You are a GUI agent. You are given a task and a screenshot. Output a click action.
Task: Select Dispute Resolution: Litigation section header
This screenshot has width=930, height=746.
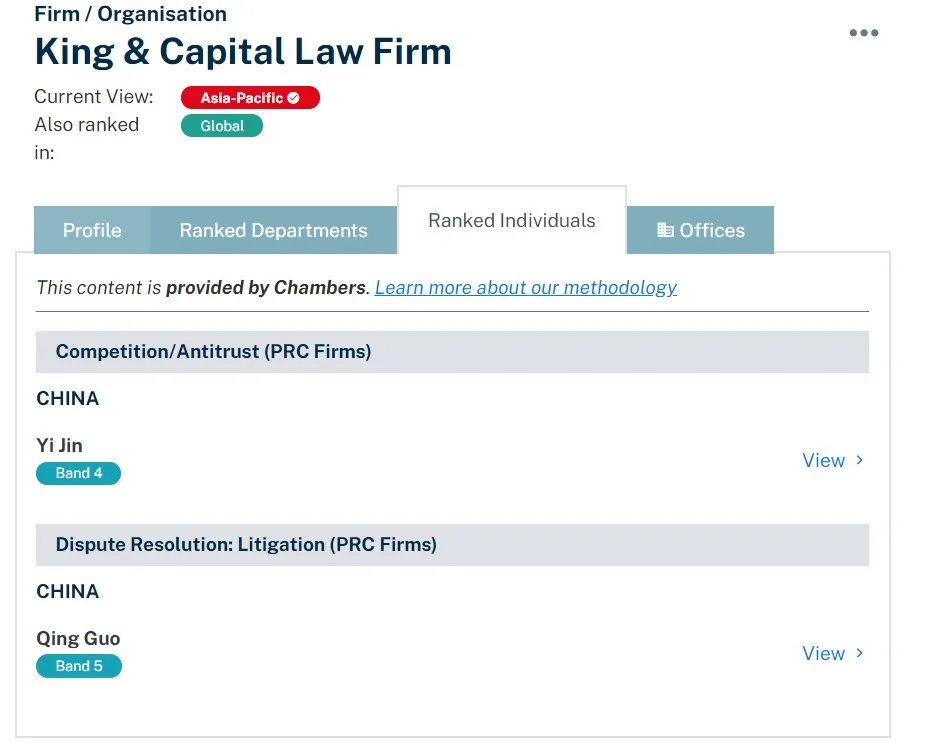[452, 544]
